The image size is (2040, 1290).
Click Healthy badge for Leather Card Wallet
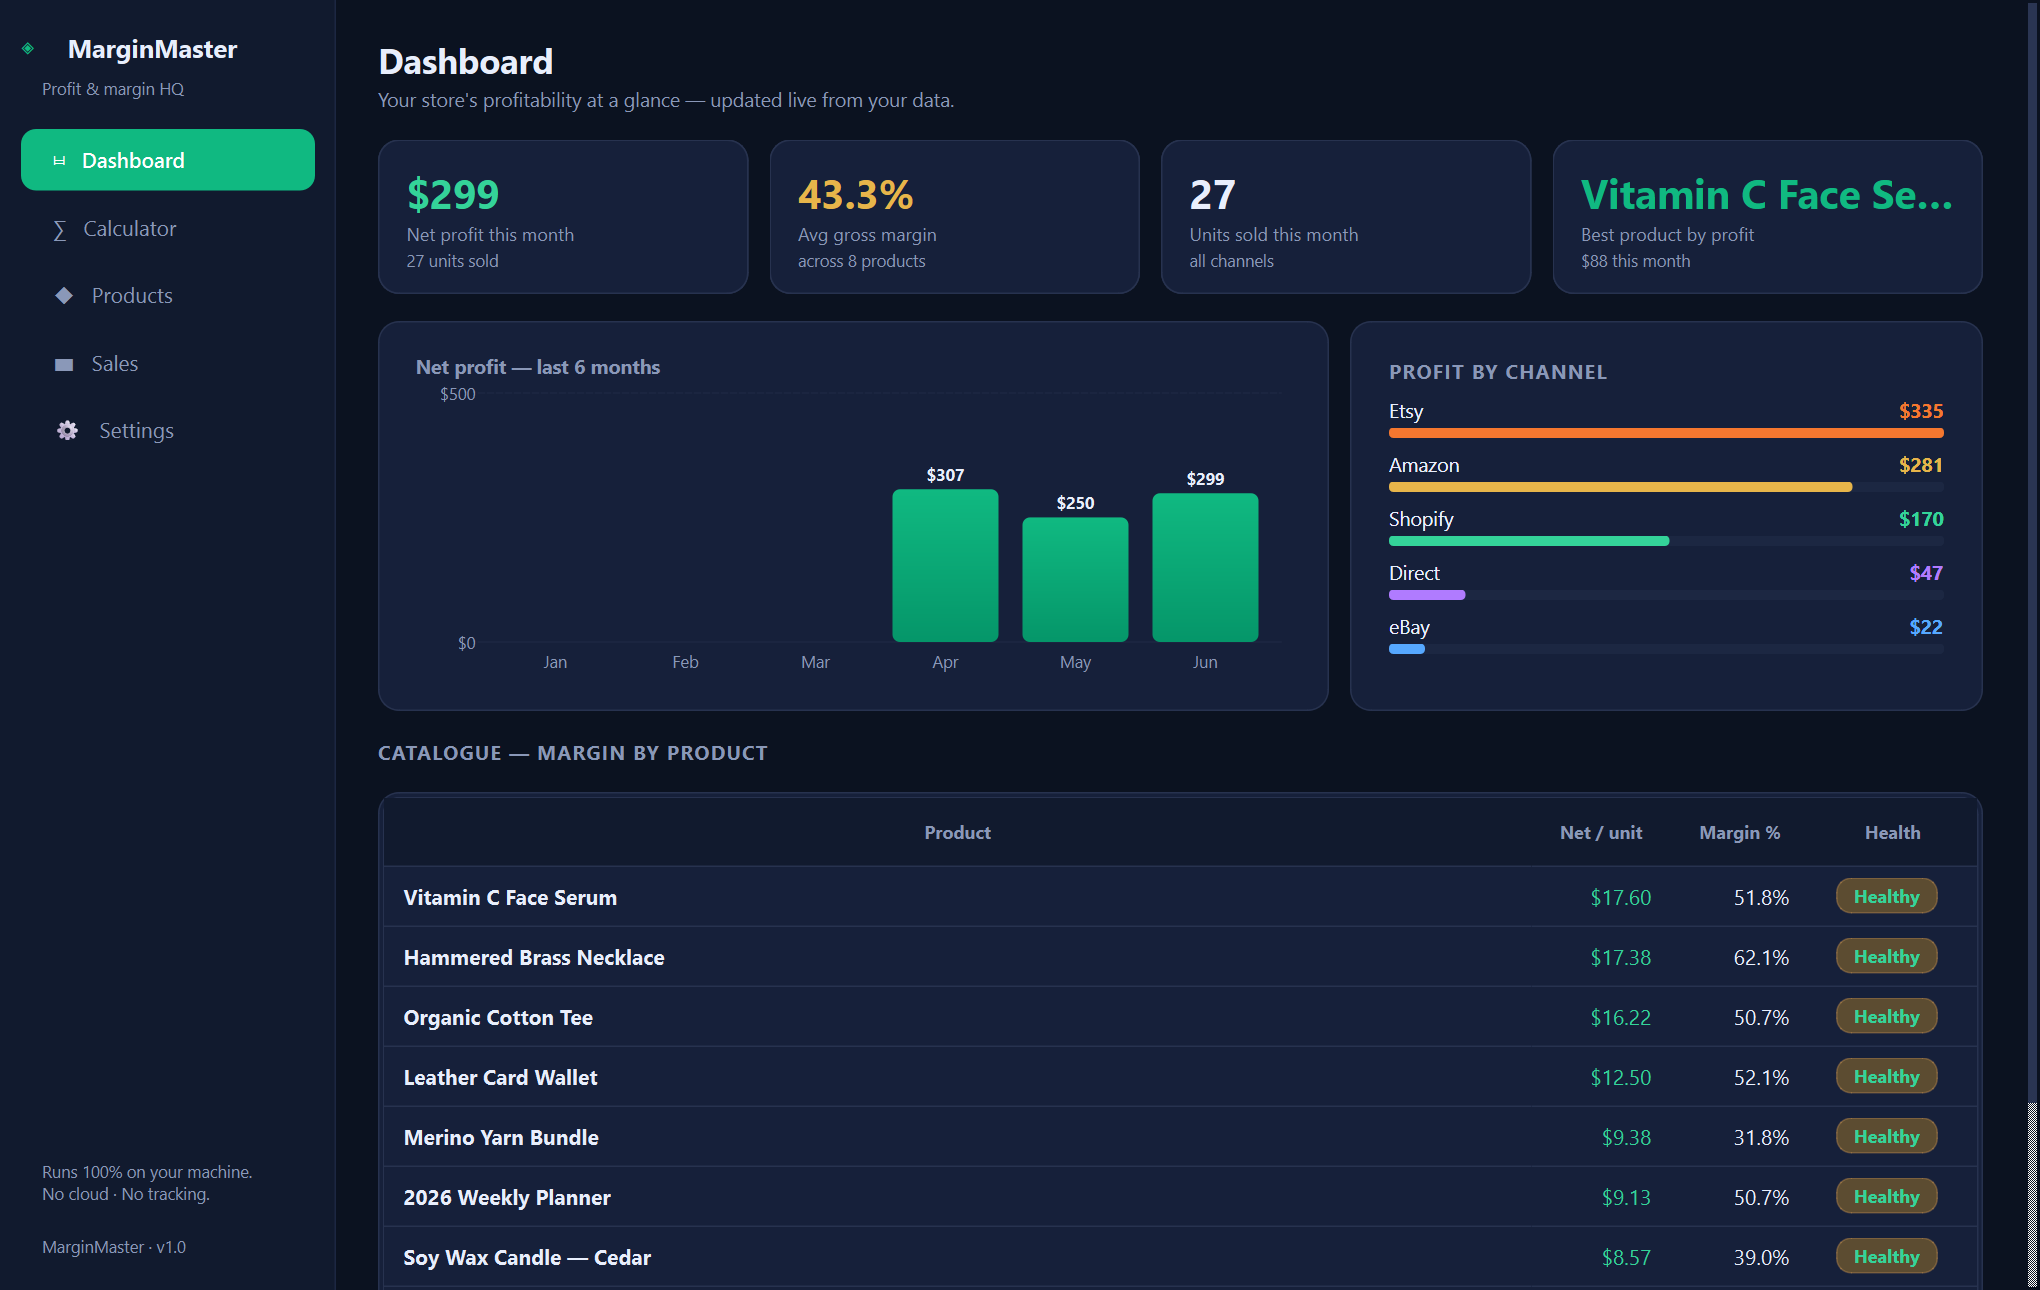click(x=1886, y=1076)
